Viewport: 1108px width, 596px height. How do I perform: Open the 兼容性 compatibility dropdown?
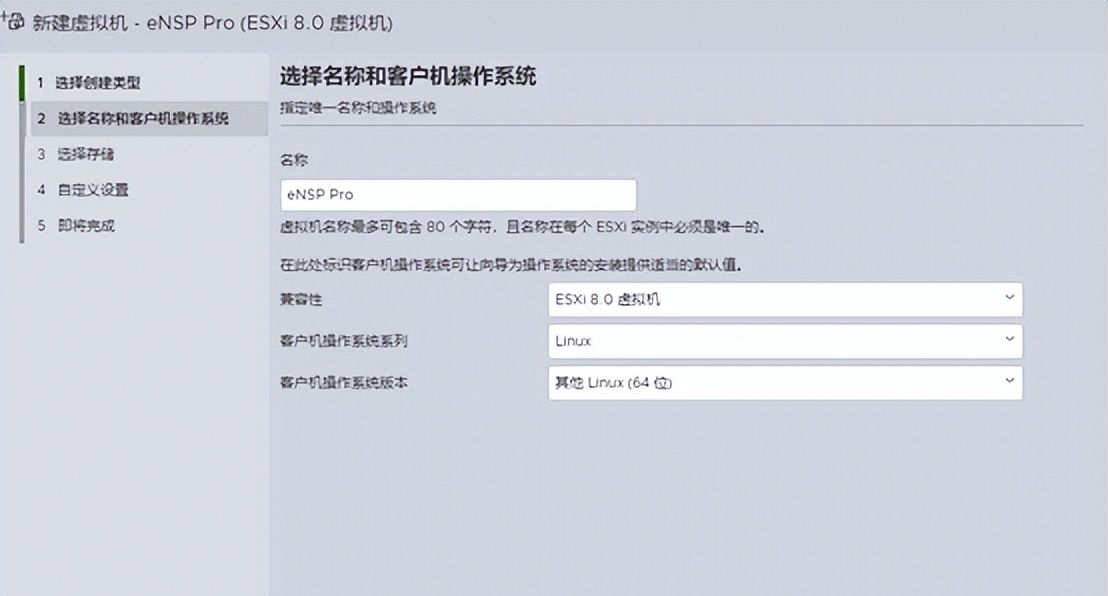click(x=785, y=299)
